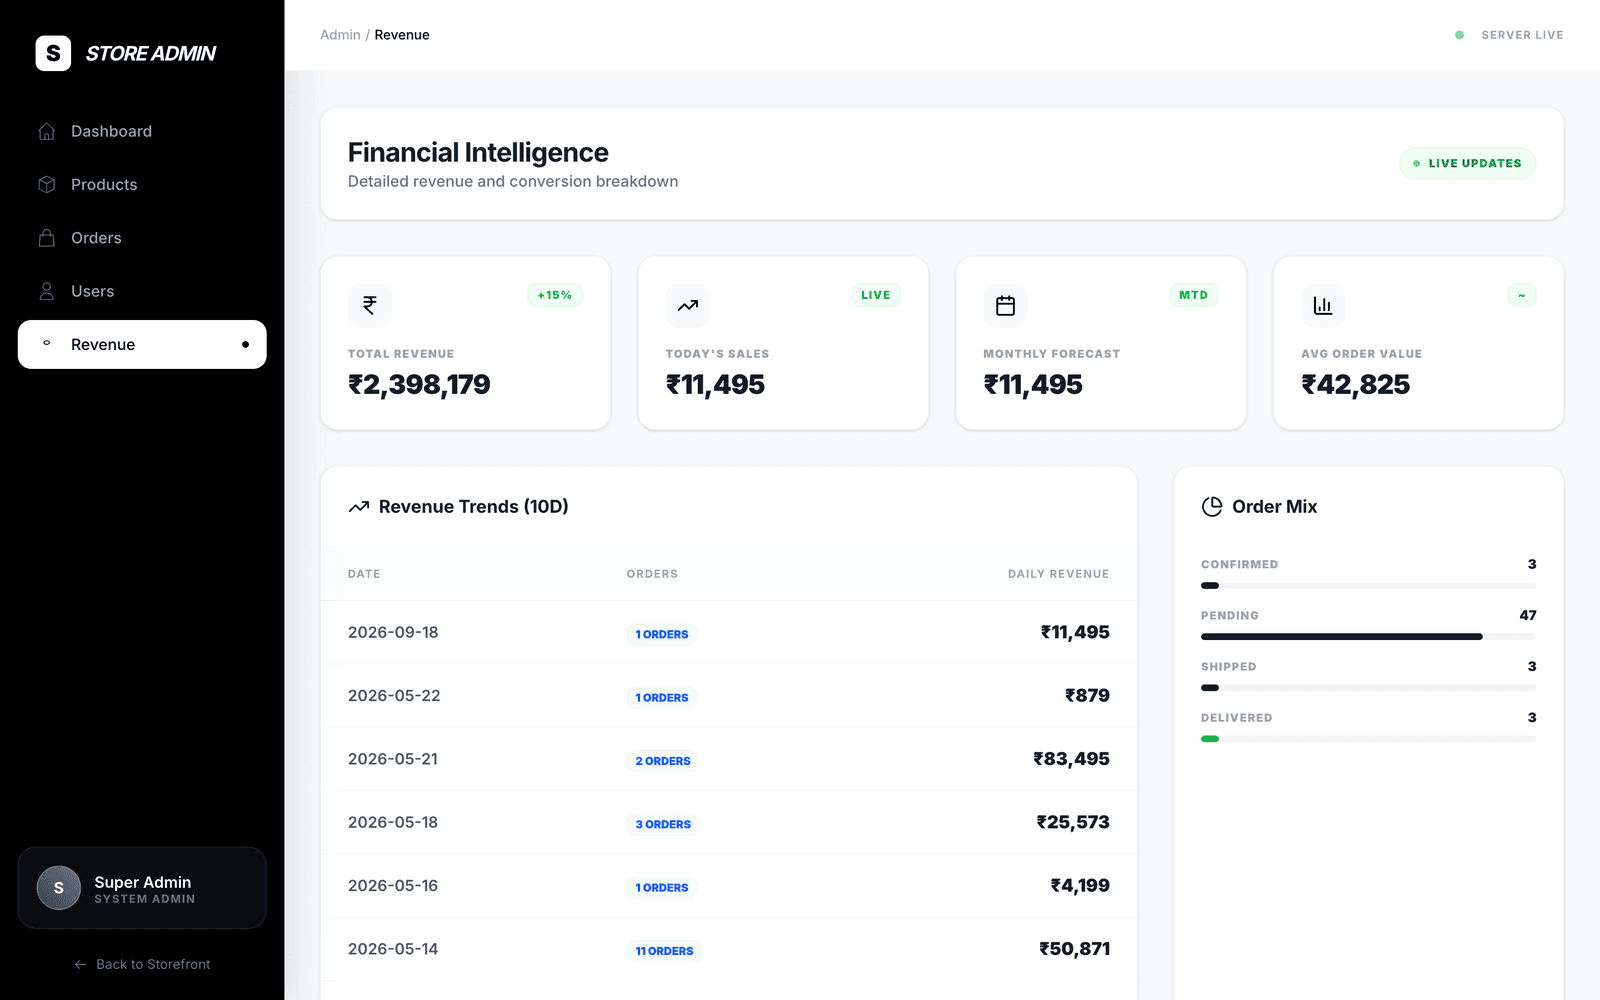Click the Products box icon
Image resolution: width=1600 pixels, height=1000 pixels.
(46, 184)
